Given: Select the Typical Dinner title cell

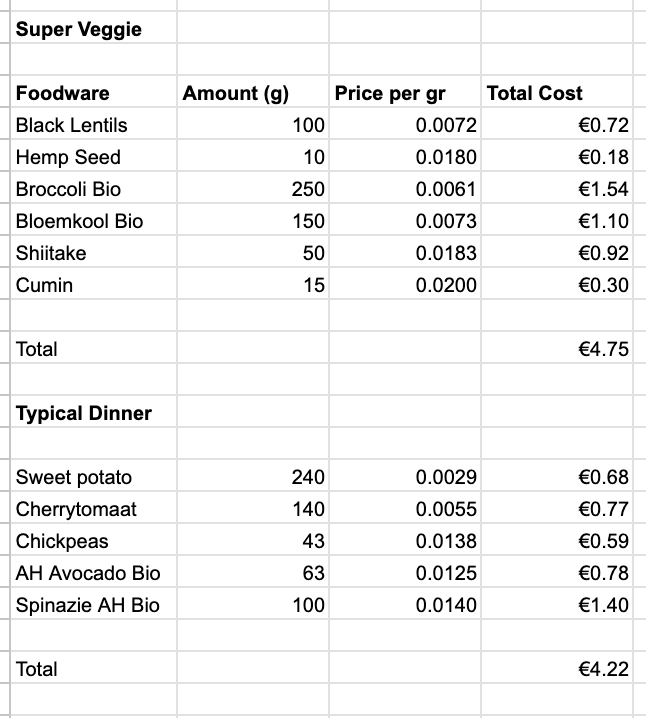Looking at the screenshot, I should coord(84,413).
